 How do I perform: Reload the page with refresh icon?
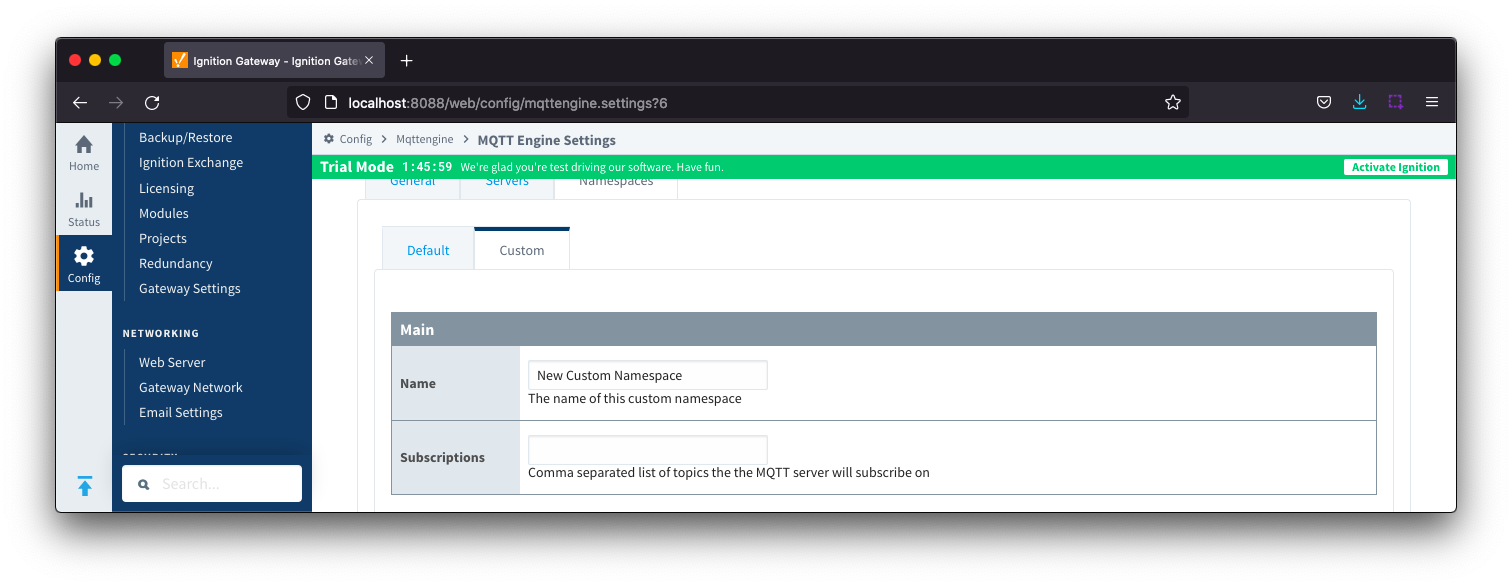(x=152, y=102)
